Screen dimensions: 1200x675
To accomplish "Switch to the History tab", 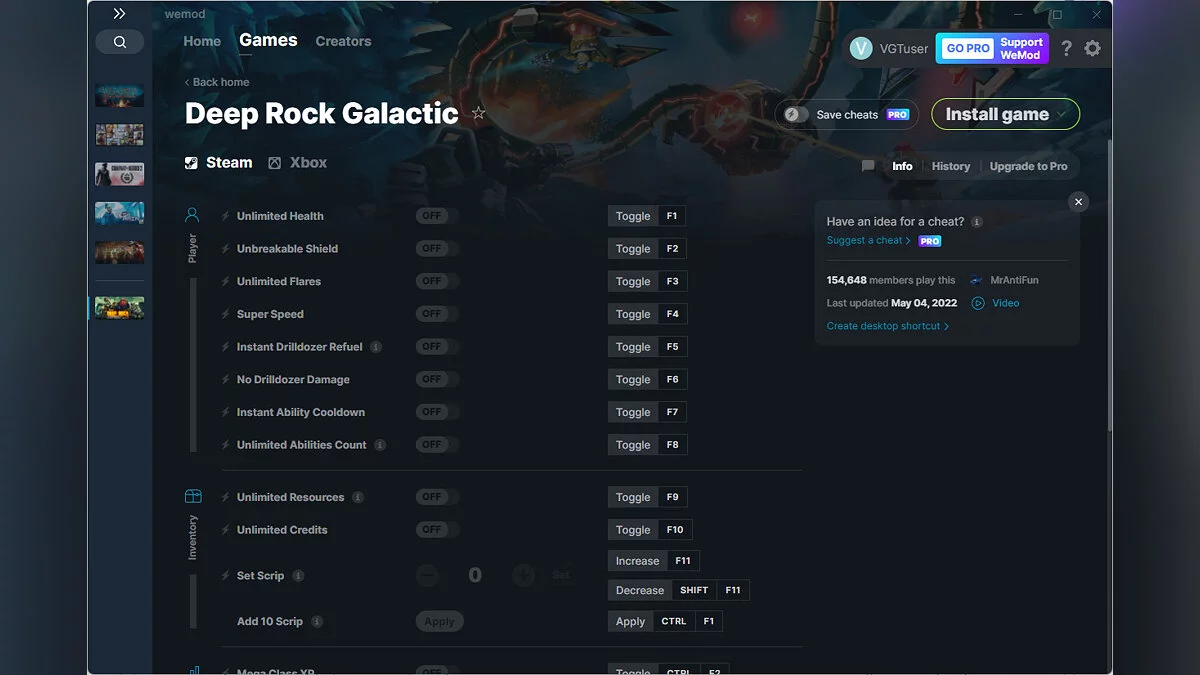I will point(950,166).
